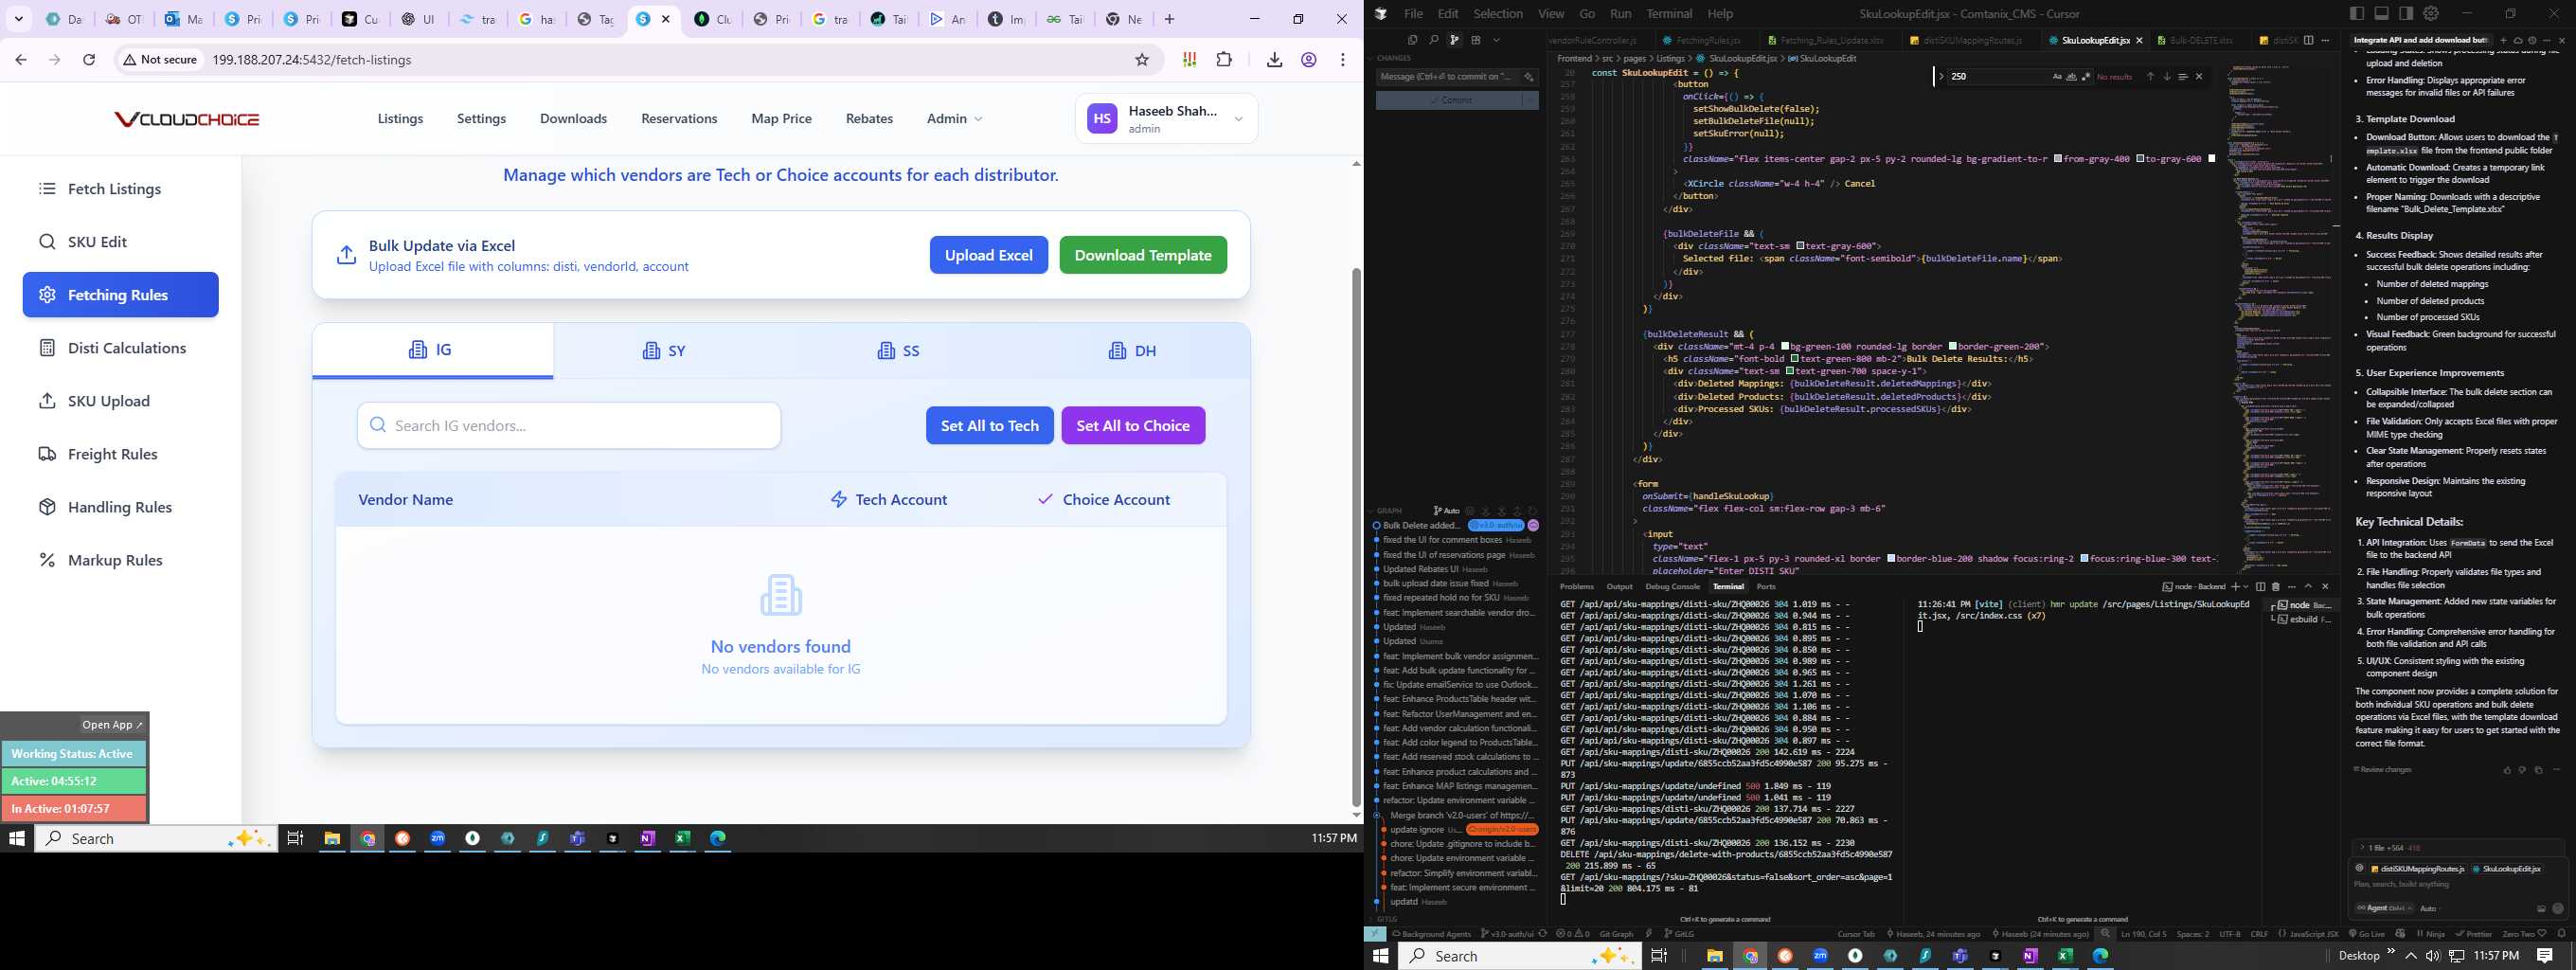Open chat history in Cursor AI pane

2532,41
